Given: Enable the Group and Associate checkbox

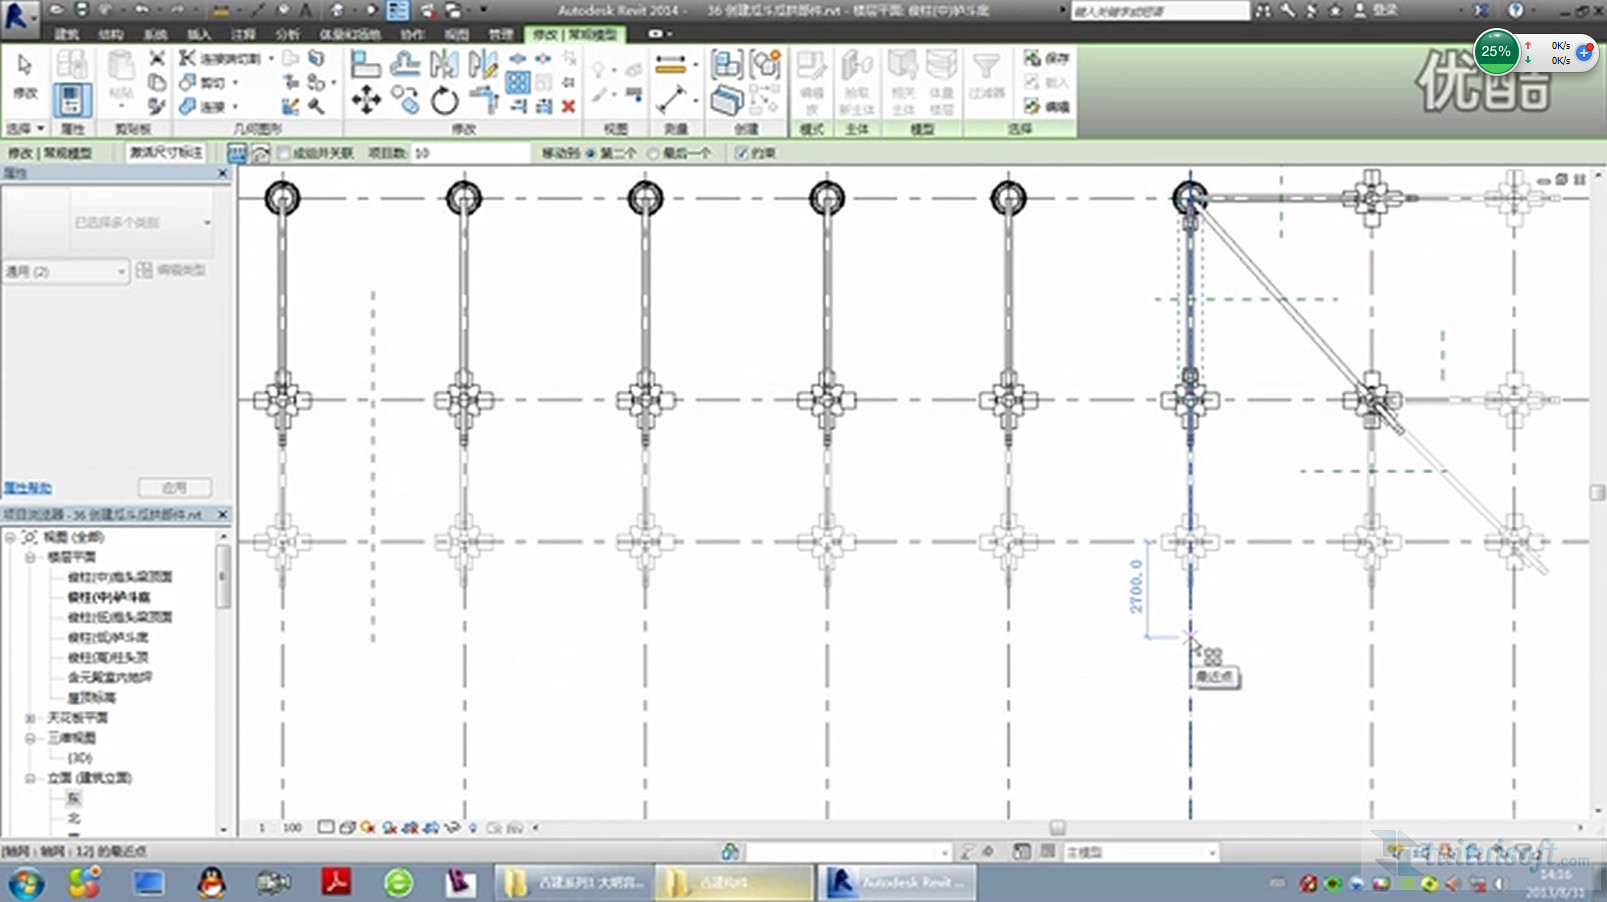Looking at the screenshot, I should 284,153.
